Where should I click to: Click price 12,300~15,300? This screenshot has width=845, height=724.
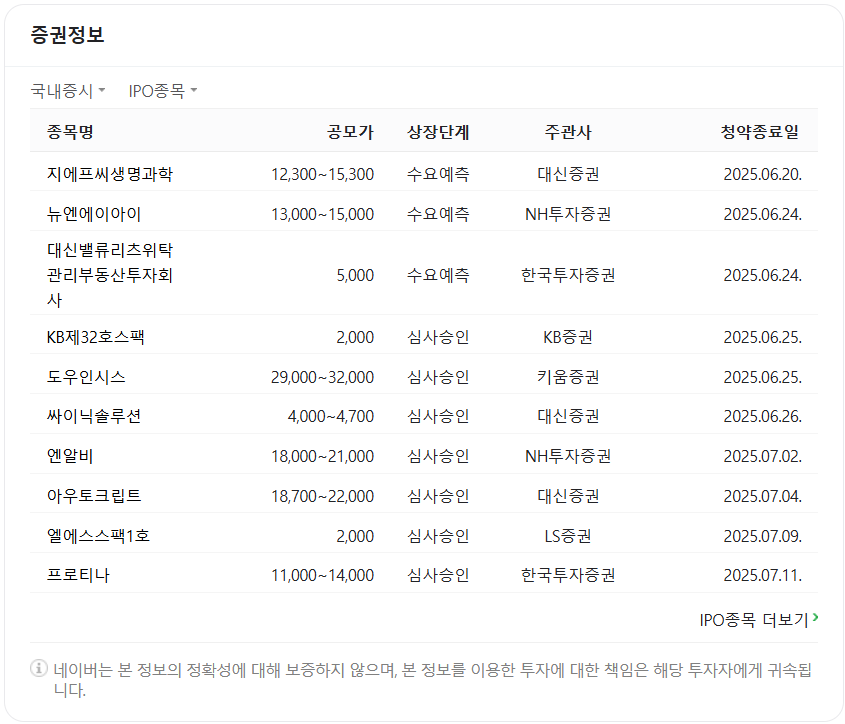click(322, 174)
